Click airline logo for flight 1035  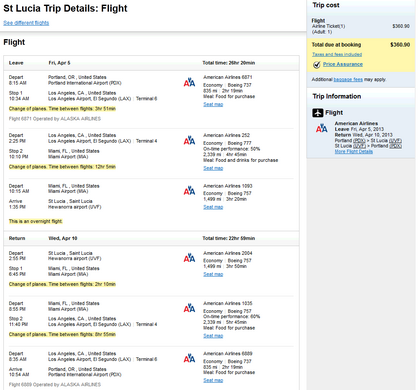[189, 308]
